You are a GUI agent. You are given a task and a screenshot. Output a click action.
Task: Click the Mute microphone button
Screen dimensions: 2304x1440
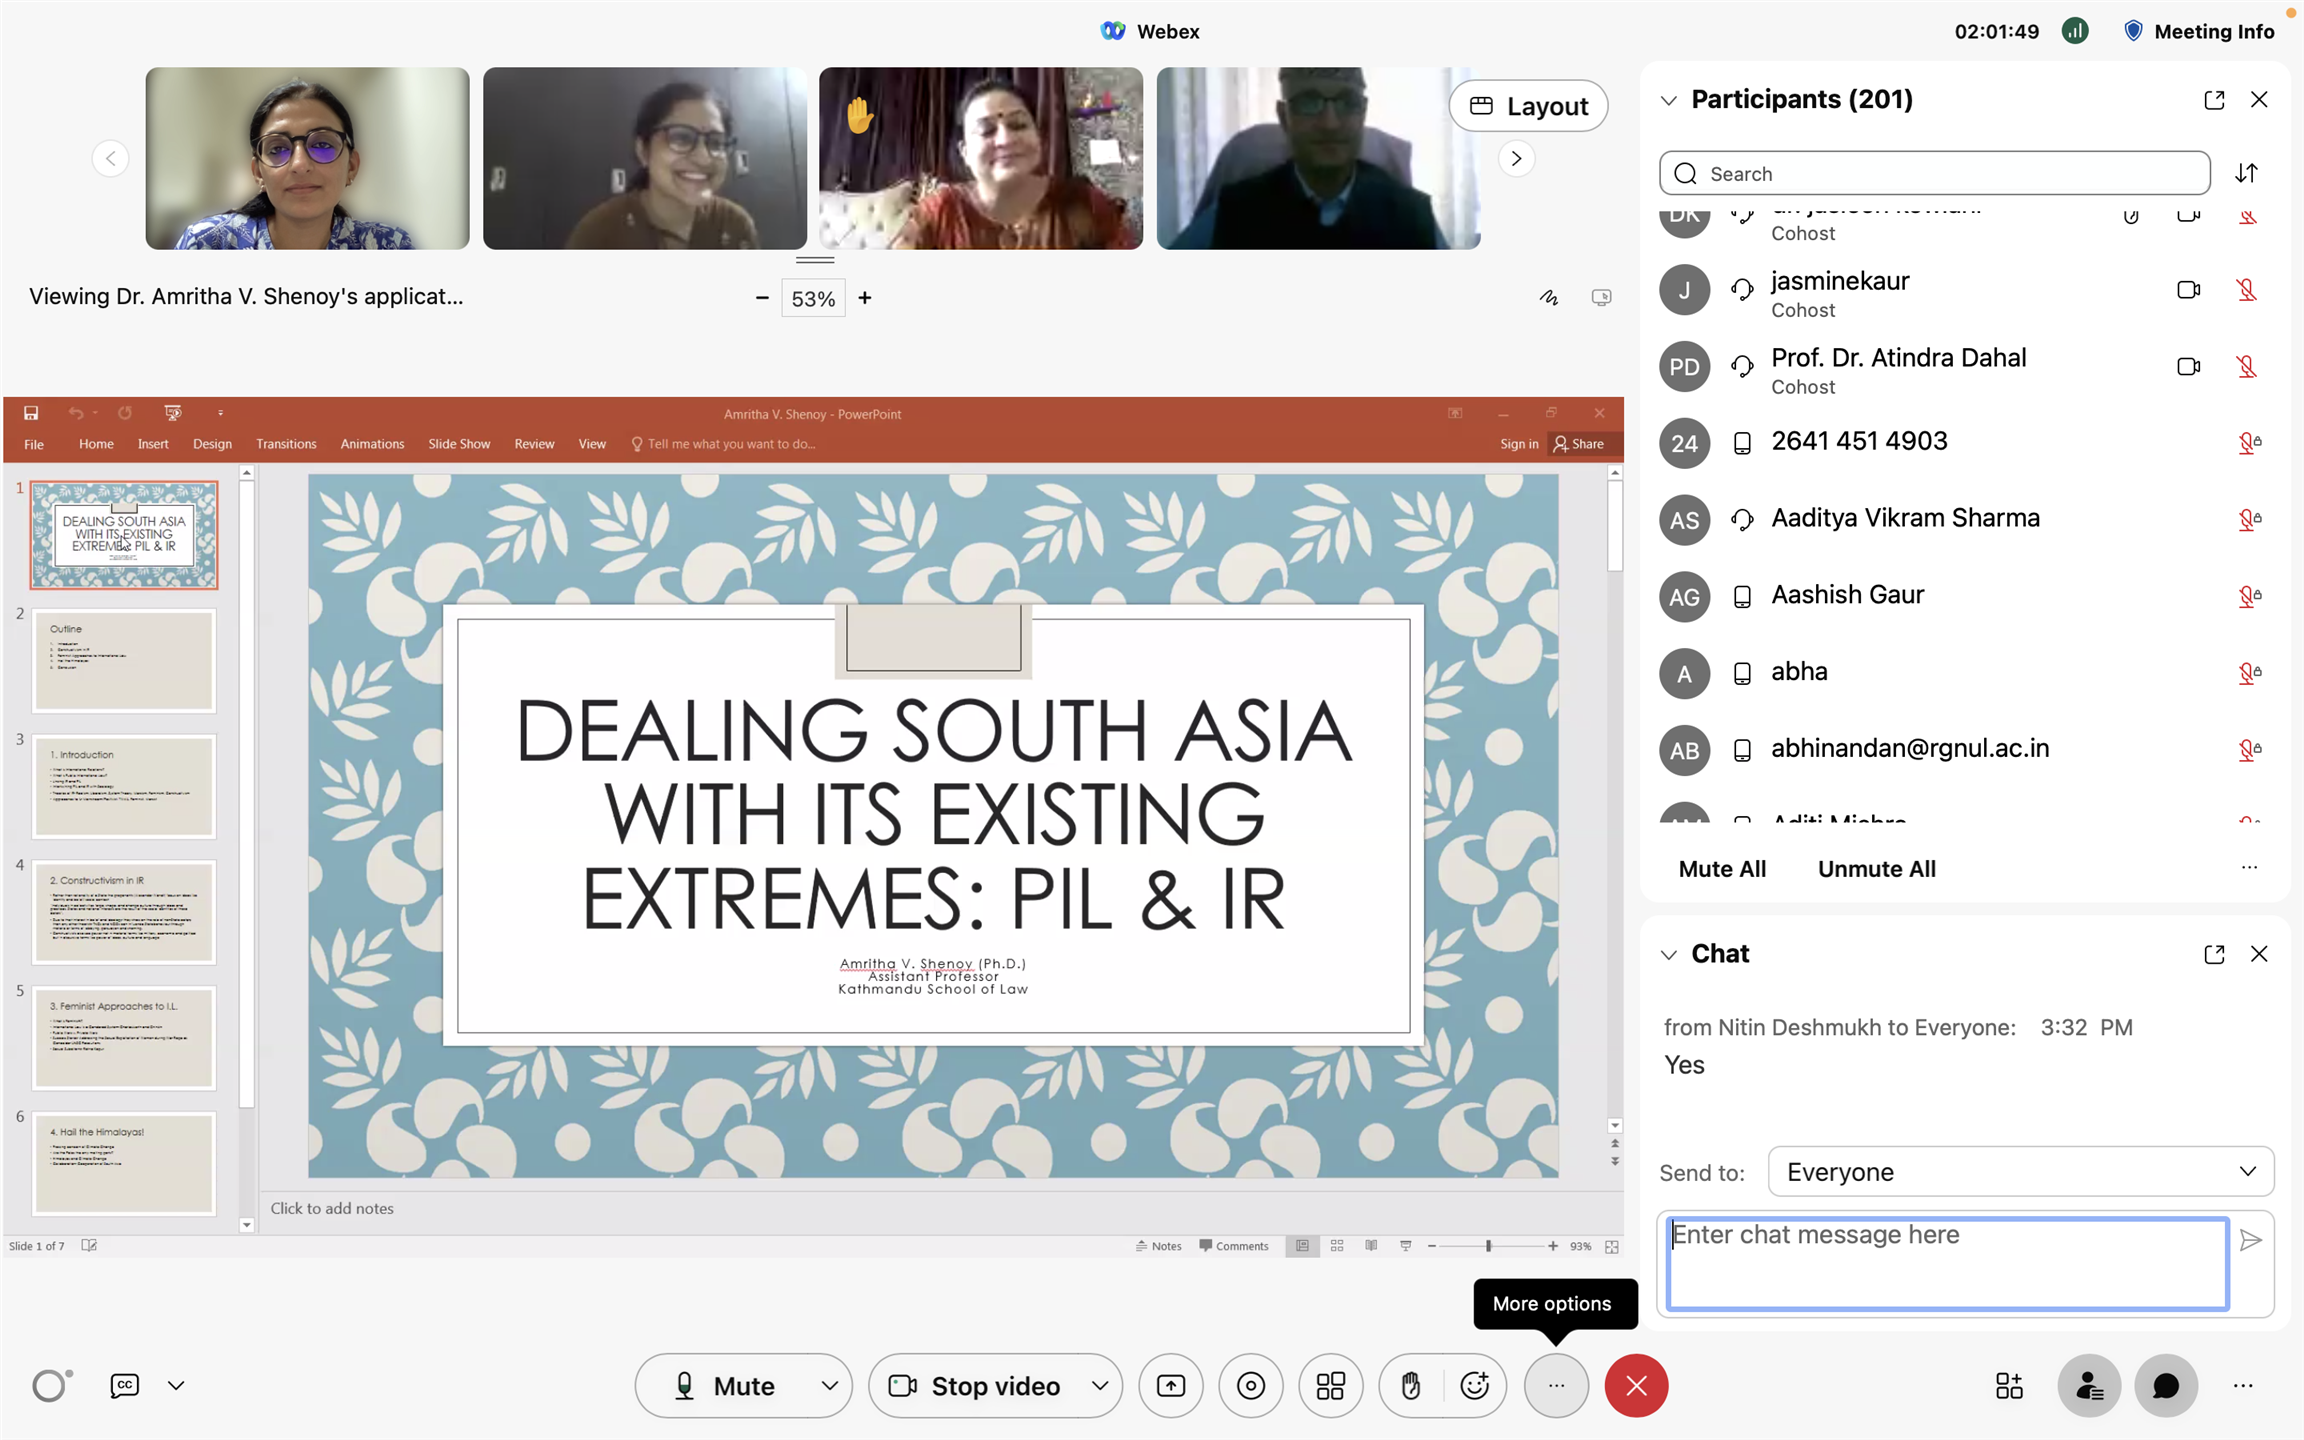coord(726,1385)
